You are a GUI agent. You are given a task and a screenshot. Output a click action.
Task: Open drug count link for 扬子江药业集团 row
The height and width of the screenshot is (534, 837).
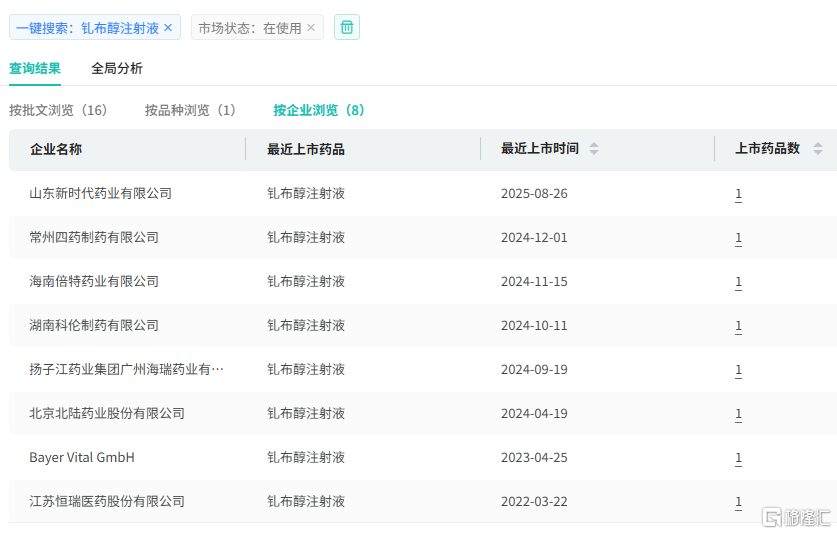coord(738,370)
